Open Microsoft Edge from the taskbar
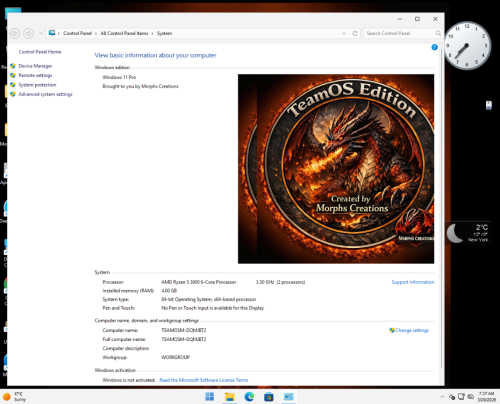 [249, 397]
